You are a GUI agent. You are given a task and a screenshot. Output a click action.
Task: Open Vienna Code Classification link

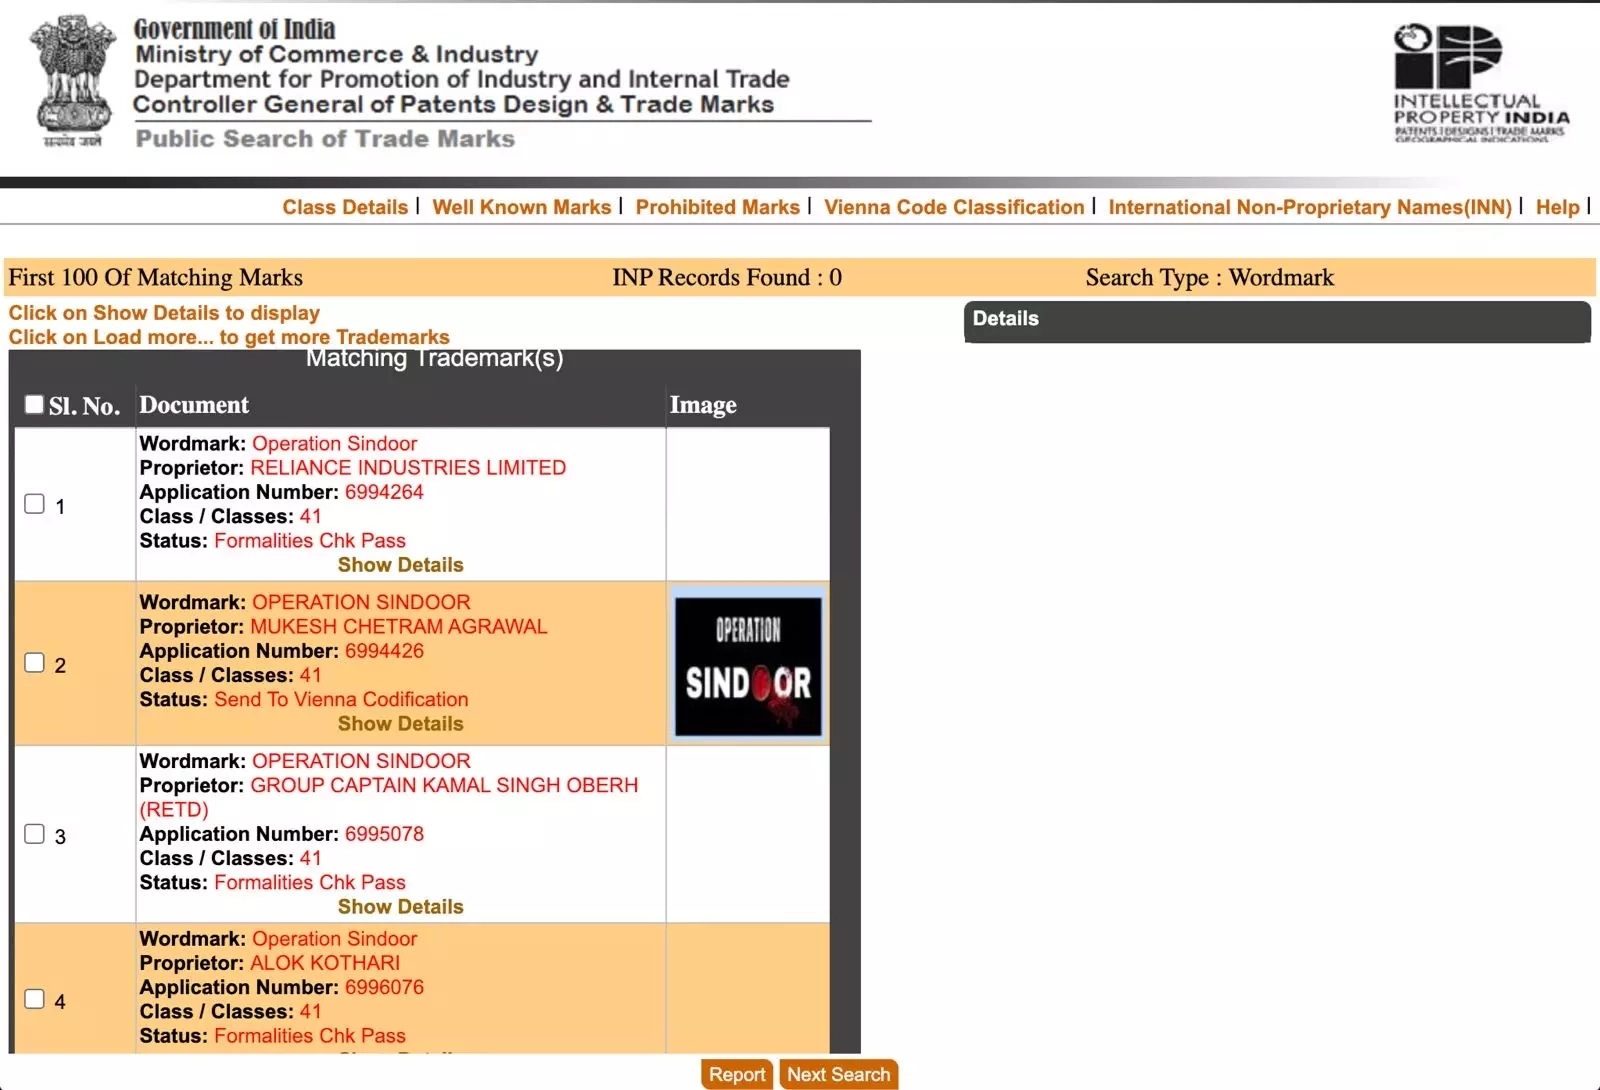point(953,207)
